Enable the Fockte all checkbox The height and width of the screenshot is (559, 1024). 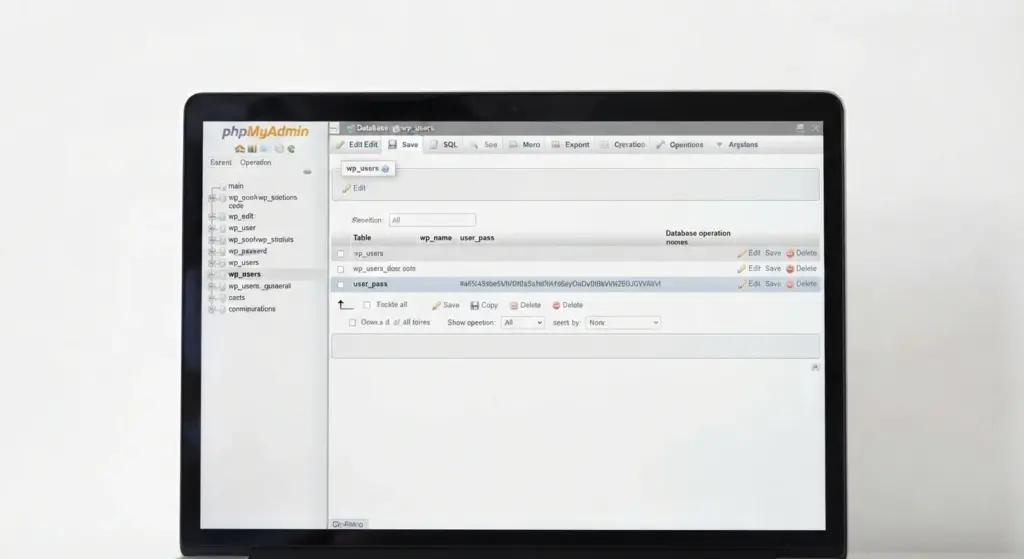pos(367,305)
